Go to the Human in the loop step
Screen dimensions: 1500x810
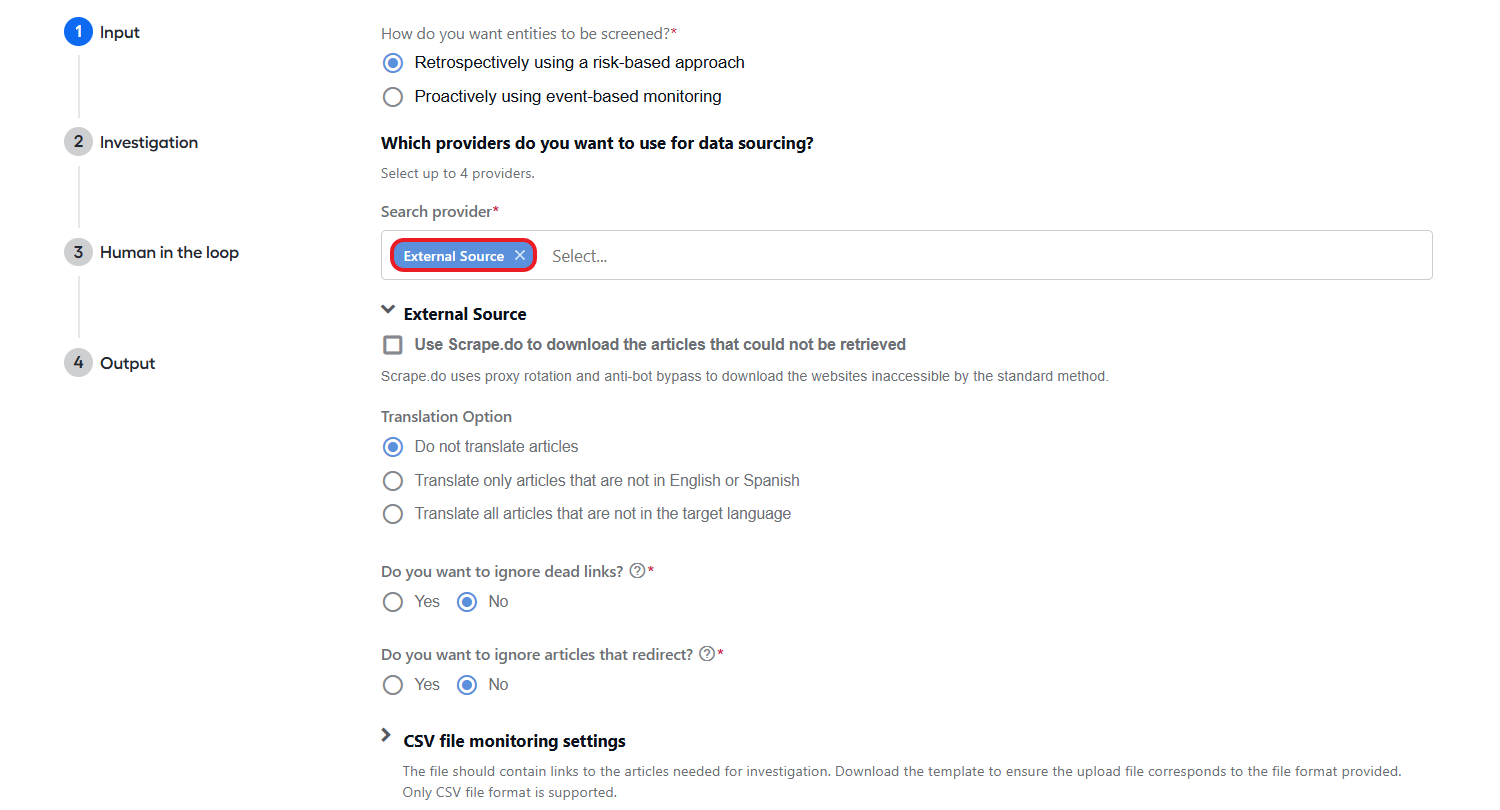(x=169, y=252)
